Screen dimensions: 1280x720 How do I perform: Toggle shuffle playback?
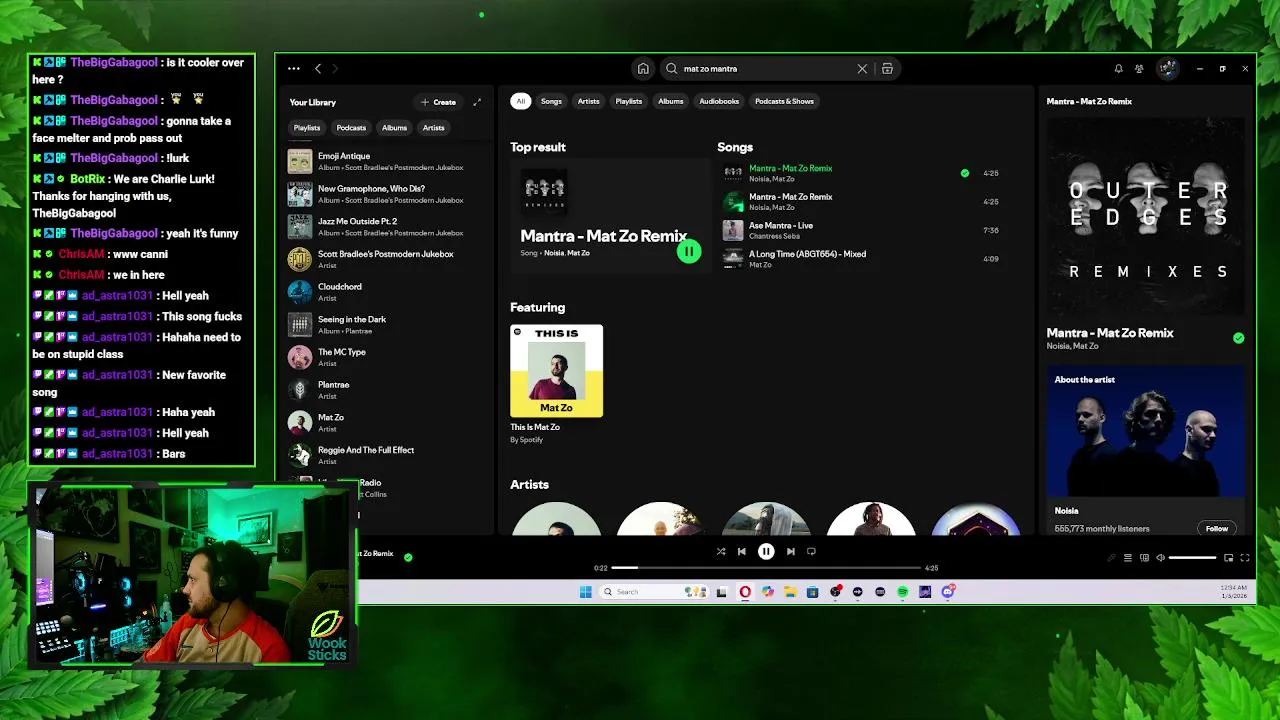[721, 551]
